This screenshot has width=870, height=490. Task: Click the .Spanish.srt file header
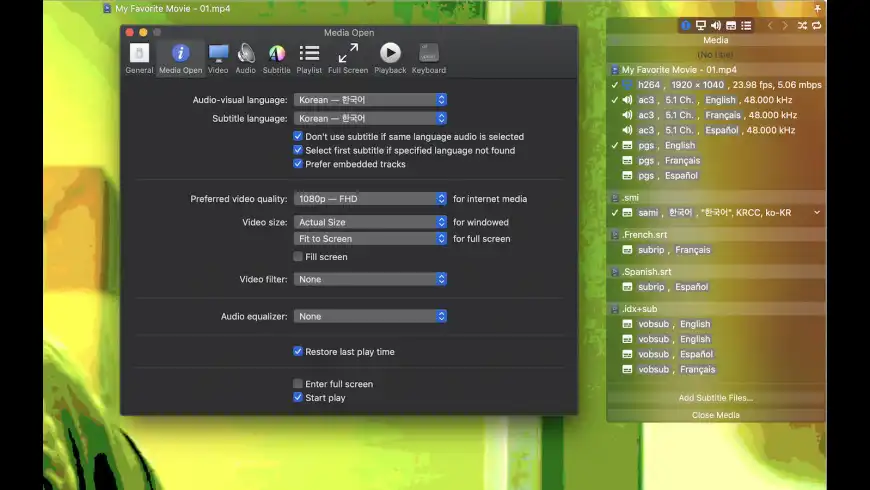[716, 272]
